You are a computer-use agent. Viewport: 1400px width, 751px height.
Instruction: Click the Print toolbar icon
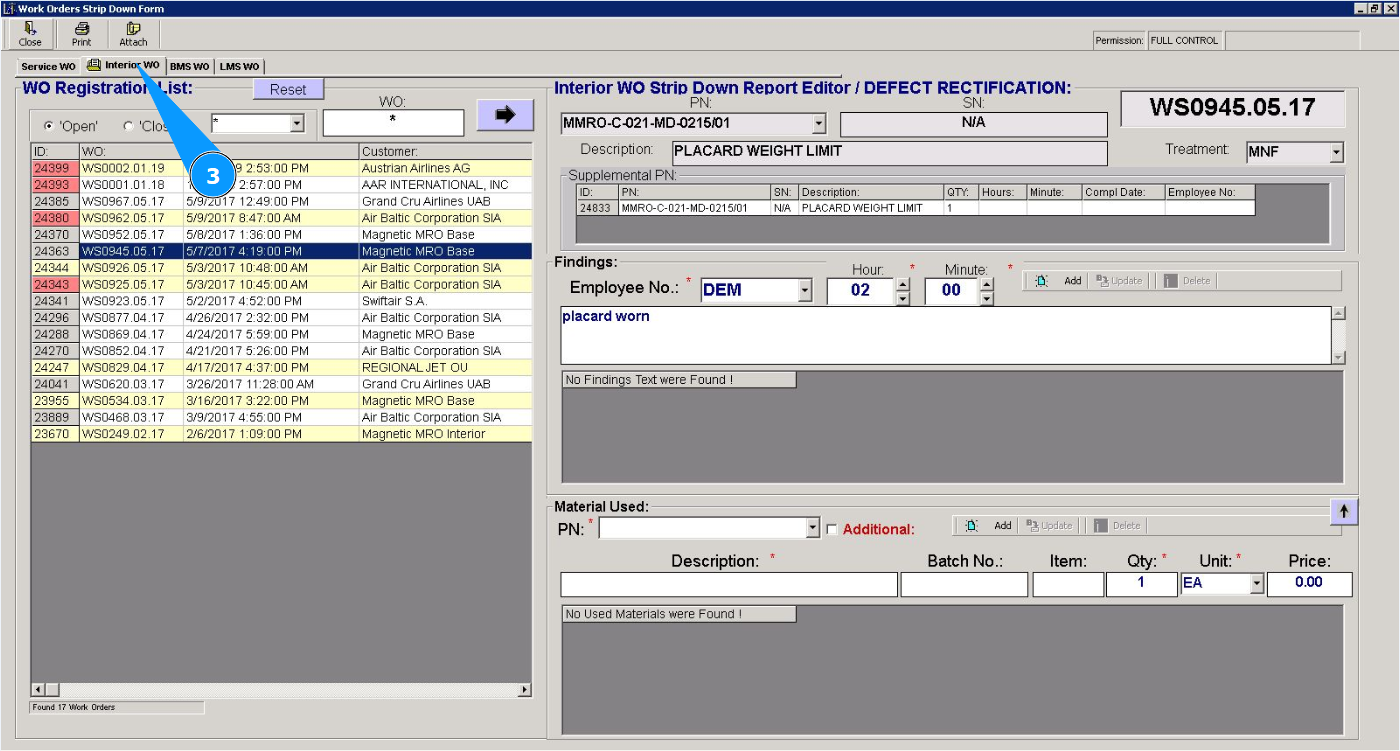[x=82, y=34]
